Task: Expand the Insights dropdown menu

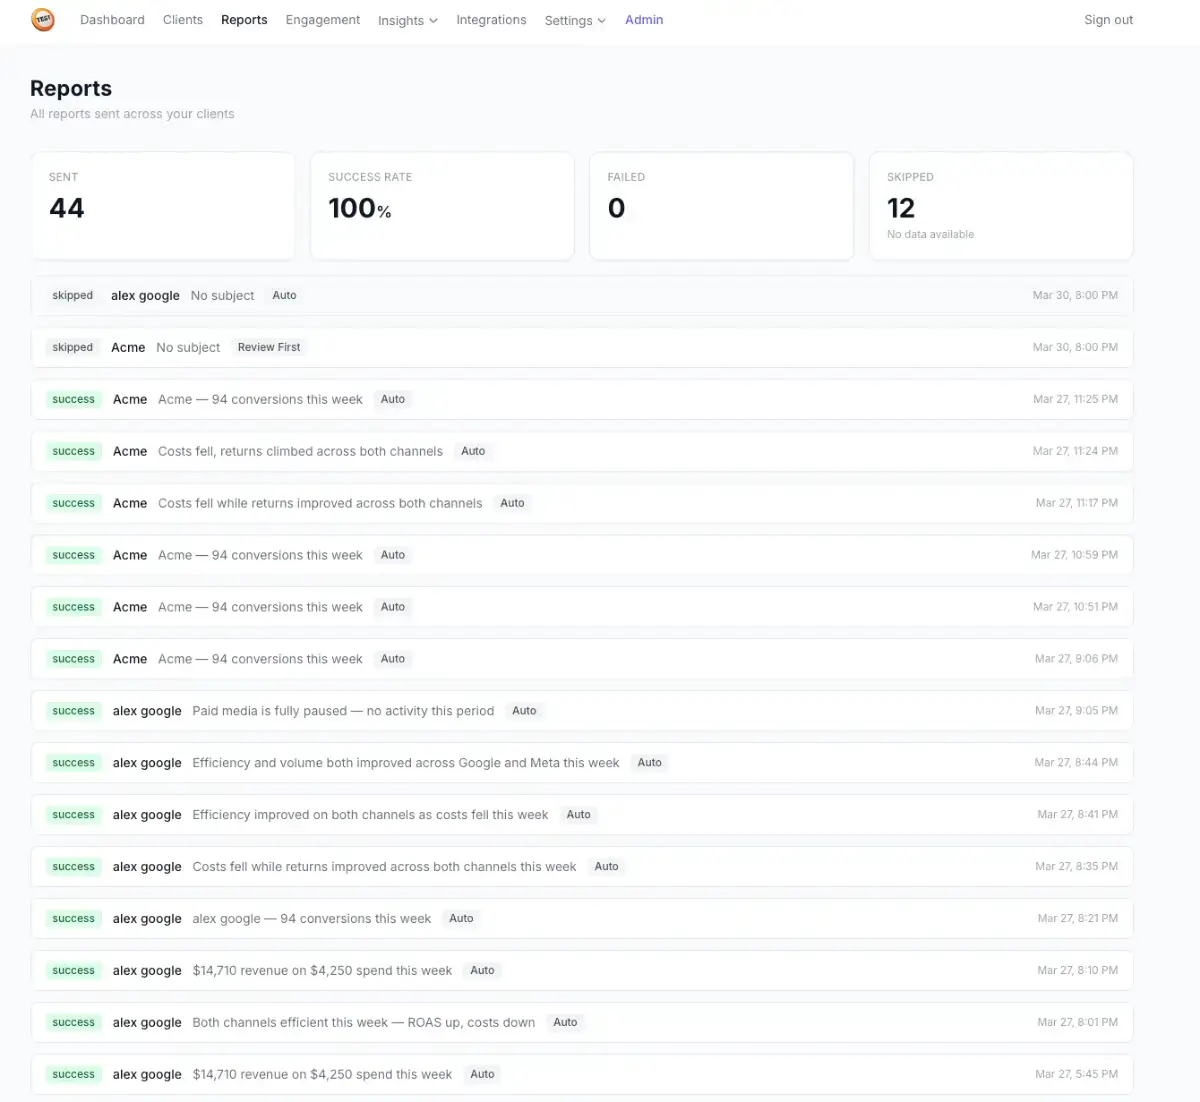Action: [x=407, y=21]
